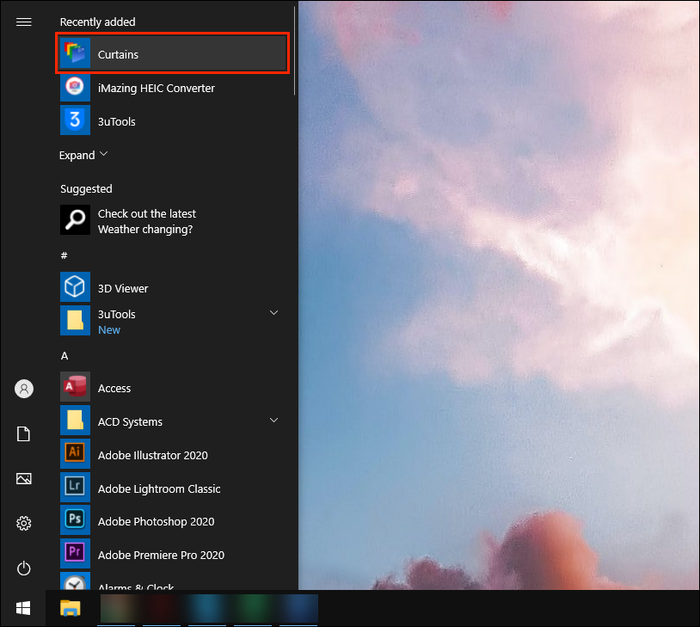
Task: Open Settings gear in Start sidebar
Action: (24, 523)
